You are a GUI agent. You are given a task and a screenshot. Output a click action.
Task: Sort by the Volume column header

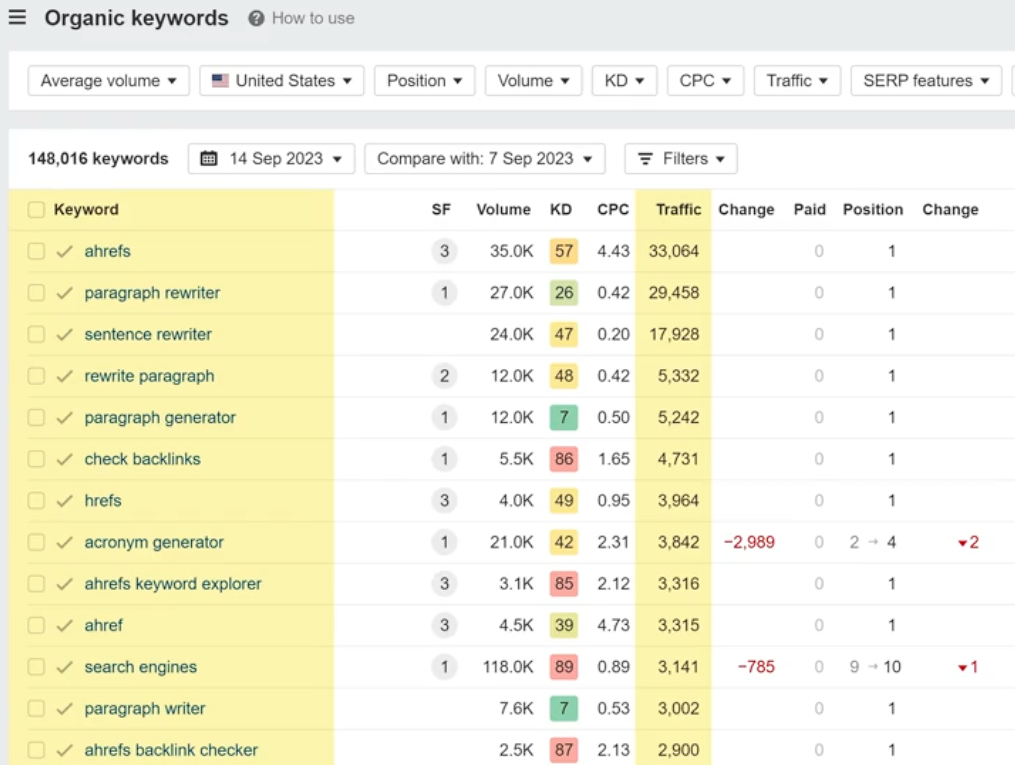504,210
